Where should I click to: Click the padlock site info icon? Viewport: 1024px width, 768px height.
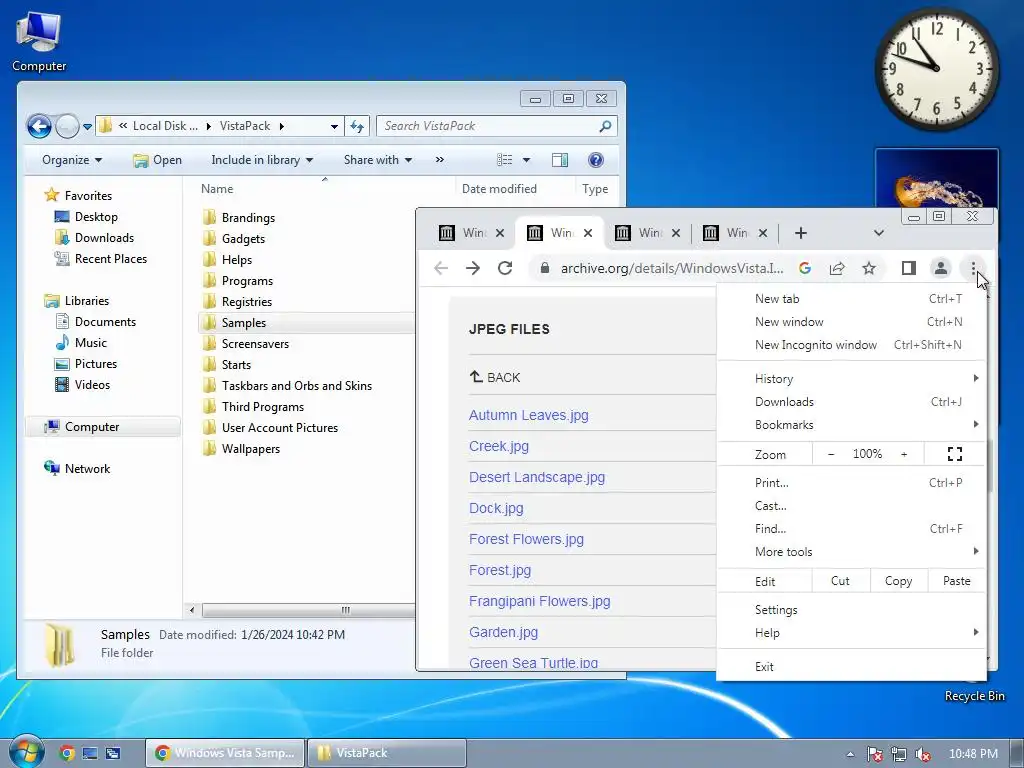tap(545, 268)
